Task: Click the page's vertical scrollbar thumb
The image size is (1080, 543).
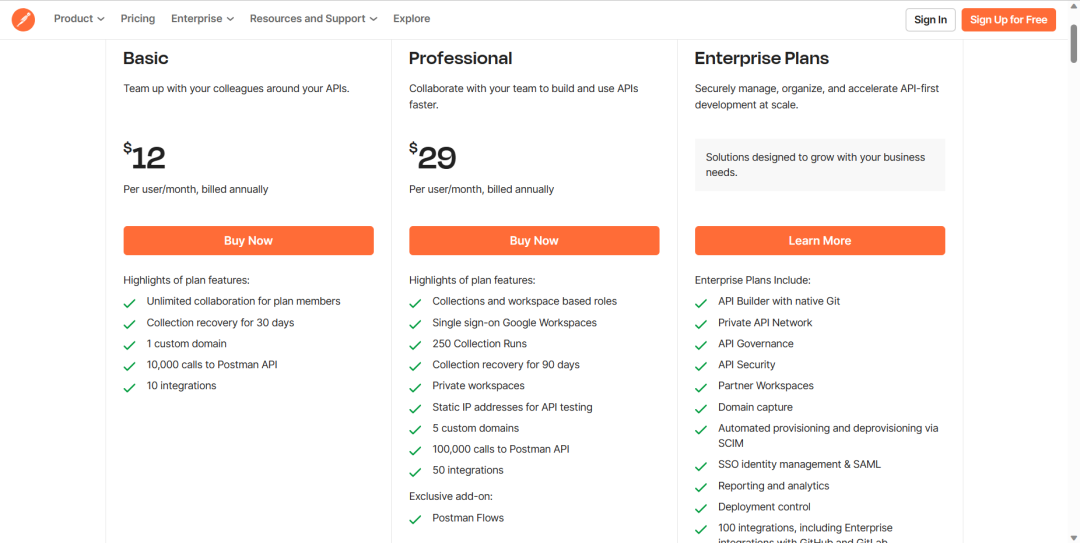Action: coord(1073,40)
